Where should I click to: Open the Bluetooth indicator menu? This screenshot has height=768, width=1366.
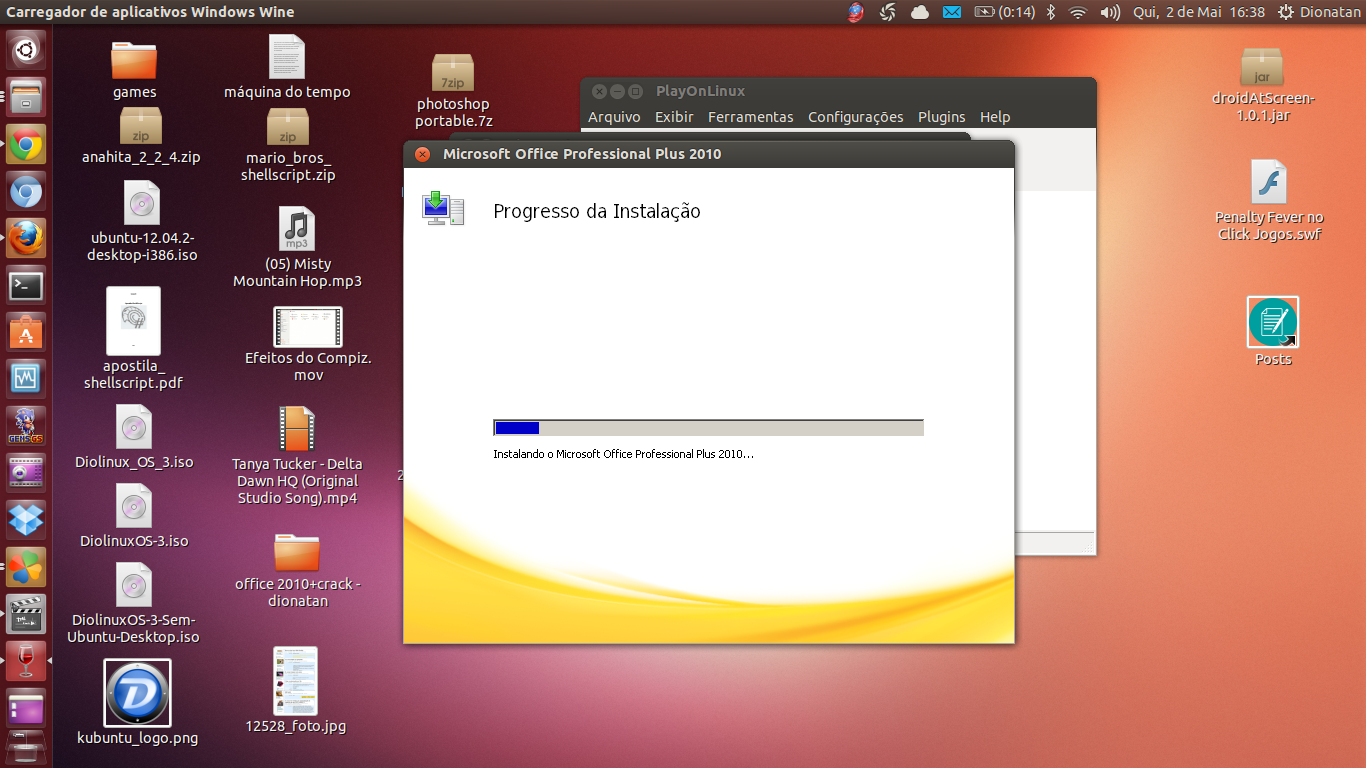click(1051, 12)
